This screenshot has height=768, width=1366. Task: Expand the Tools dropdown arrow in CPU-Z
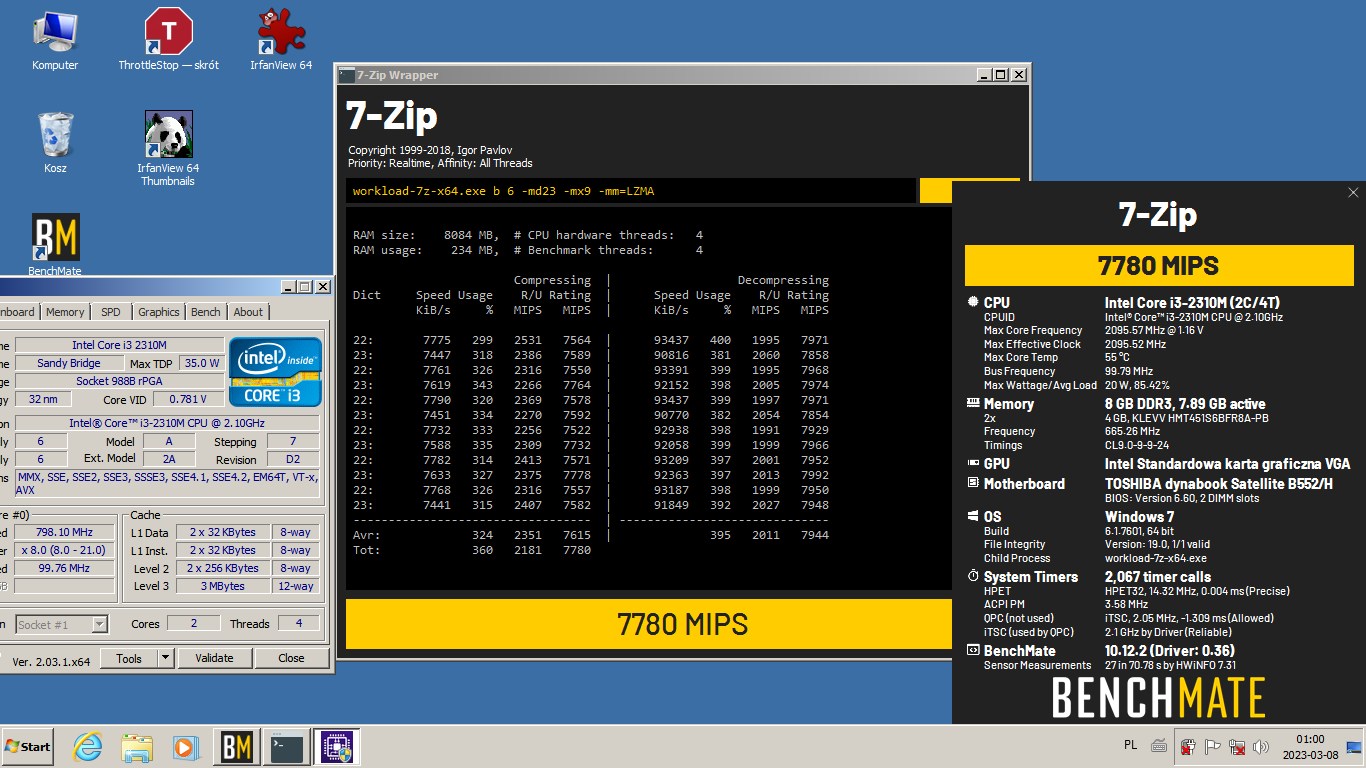tap(166, 658)
